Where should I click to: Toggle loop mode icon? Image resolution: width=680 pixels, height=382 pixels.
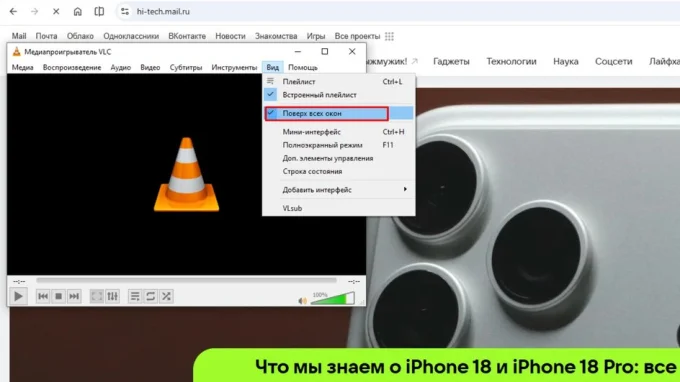[x=150, y=296]
